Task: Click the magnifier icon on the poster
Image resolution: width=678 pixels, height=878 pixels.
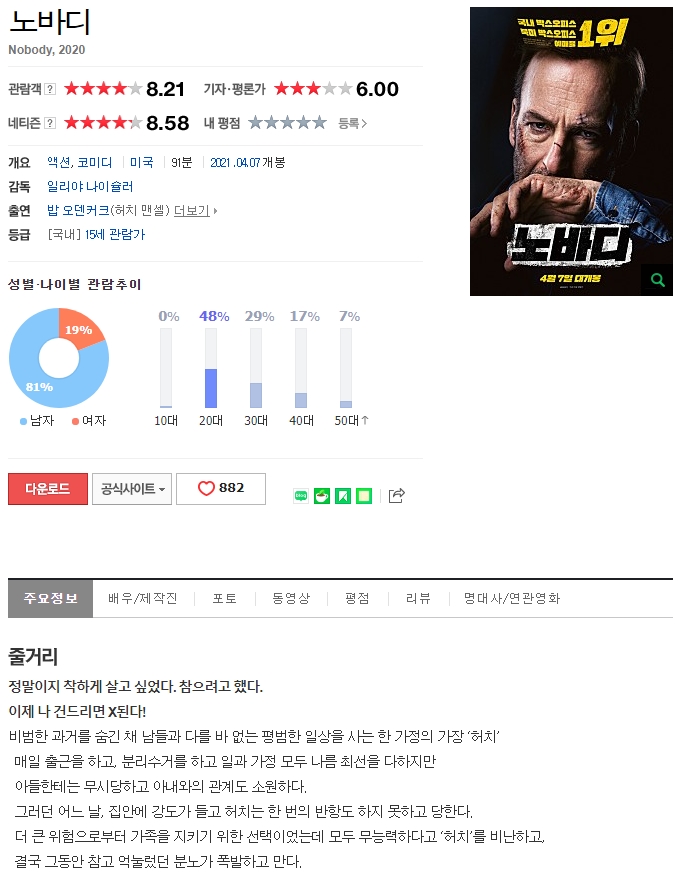Action: click(x=657, y=279)
